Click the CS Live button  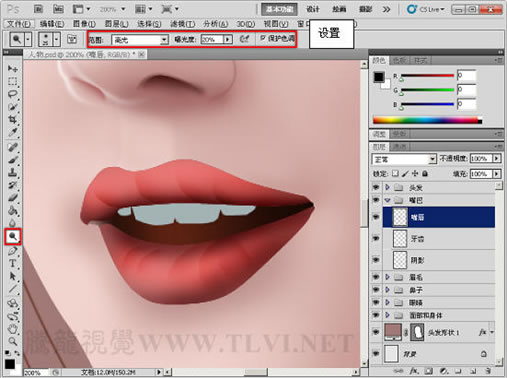point(426,9)
